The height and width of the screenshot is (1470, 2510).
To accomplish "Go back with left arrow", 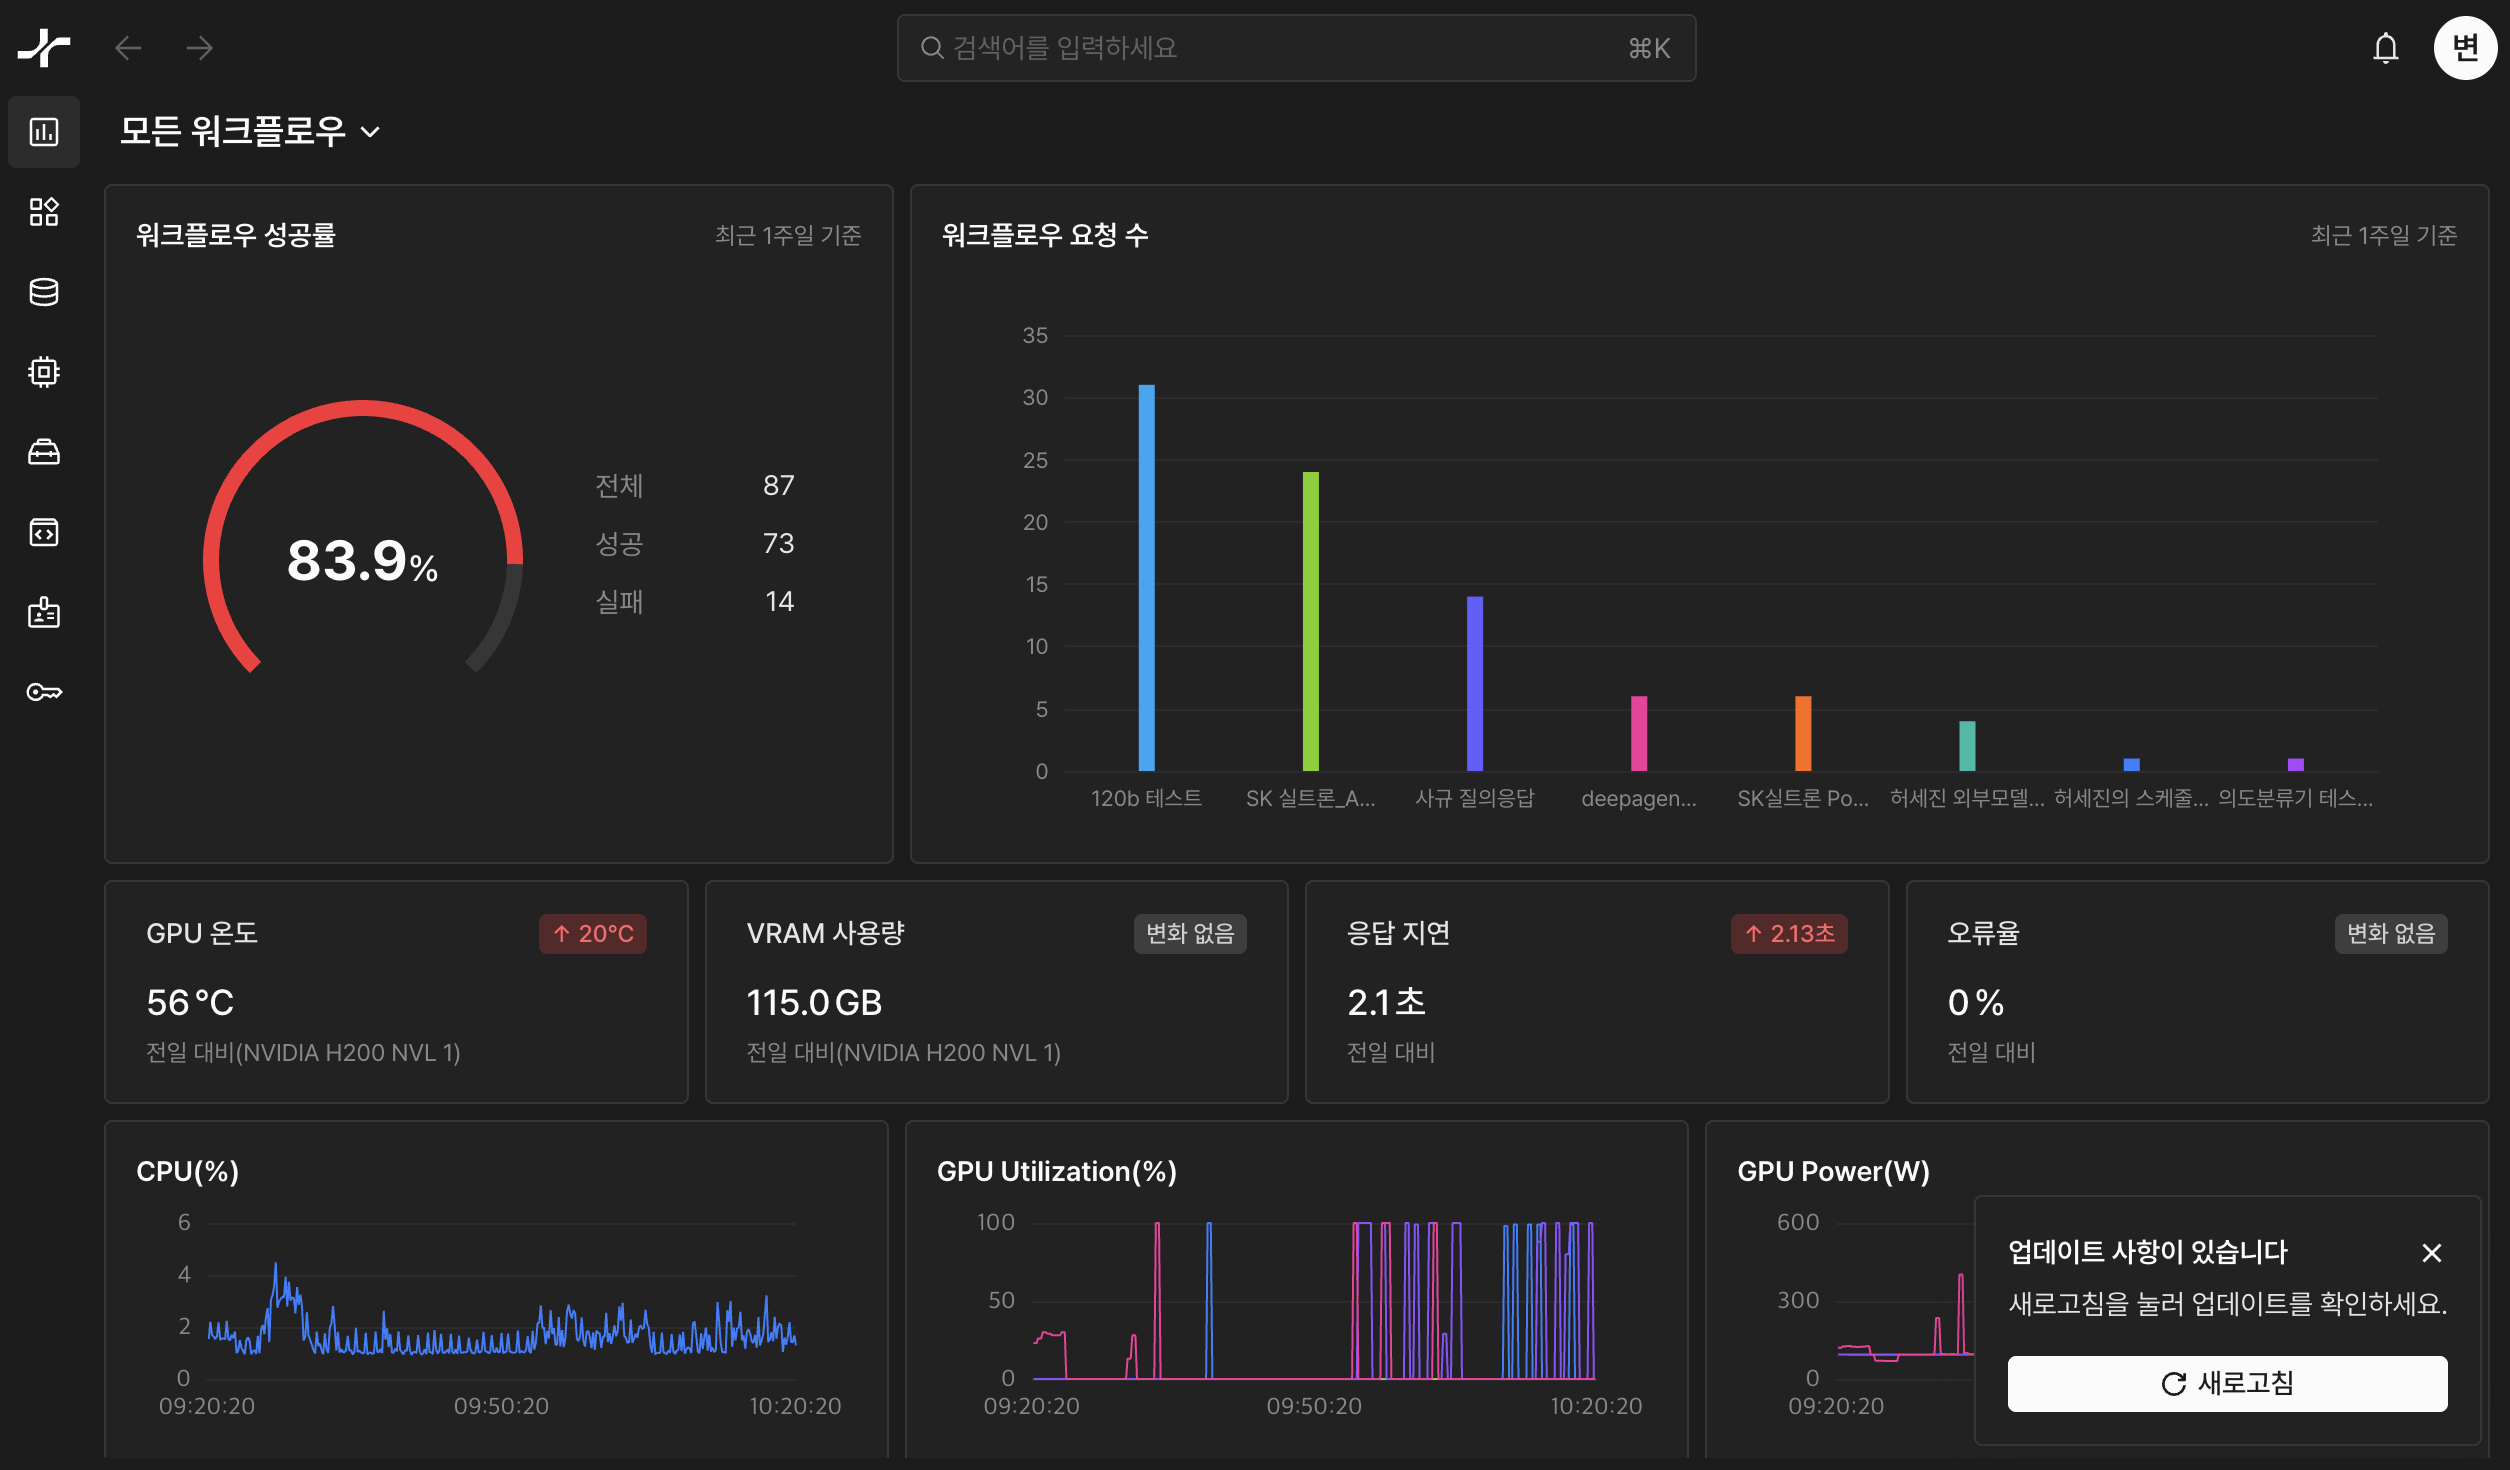I will pyautogui.click(x=128, y=48).
